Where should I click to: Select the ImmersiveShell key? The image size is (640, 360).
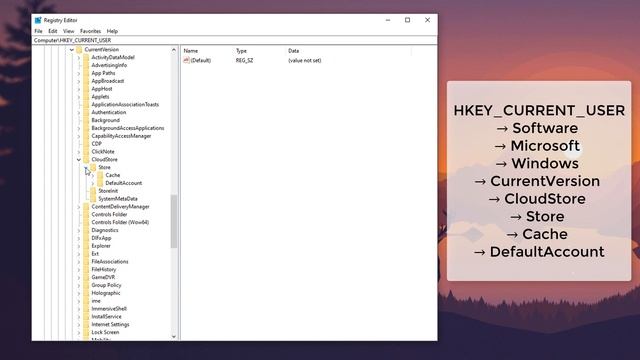click(x=109, y=309)
